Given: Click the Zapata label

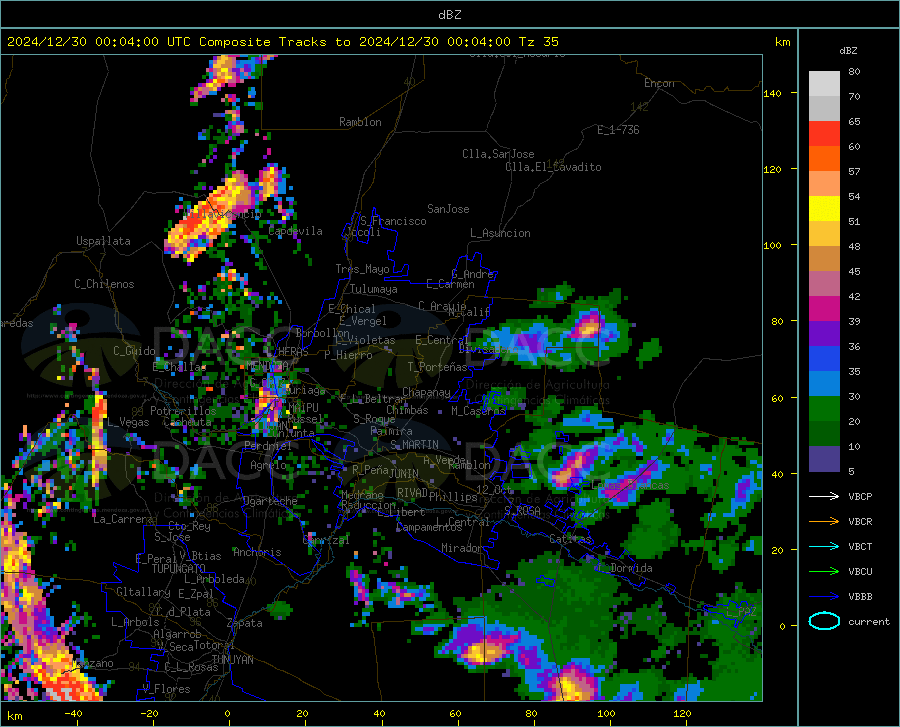Looking at the screenshot, I should (x=245, y=623).
